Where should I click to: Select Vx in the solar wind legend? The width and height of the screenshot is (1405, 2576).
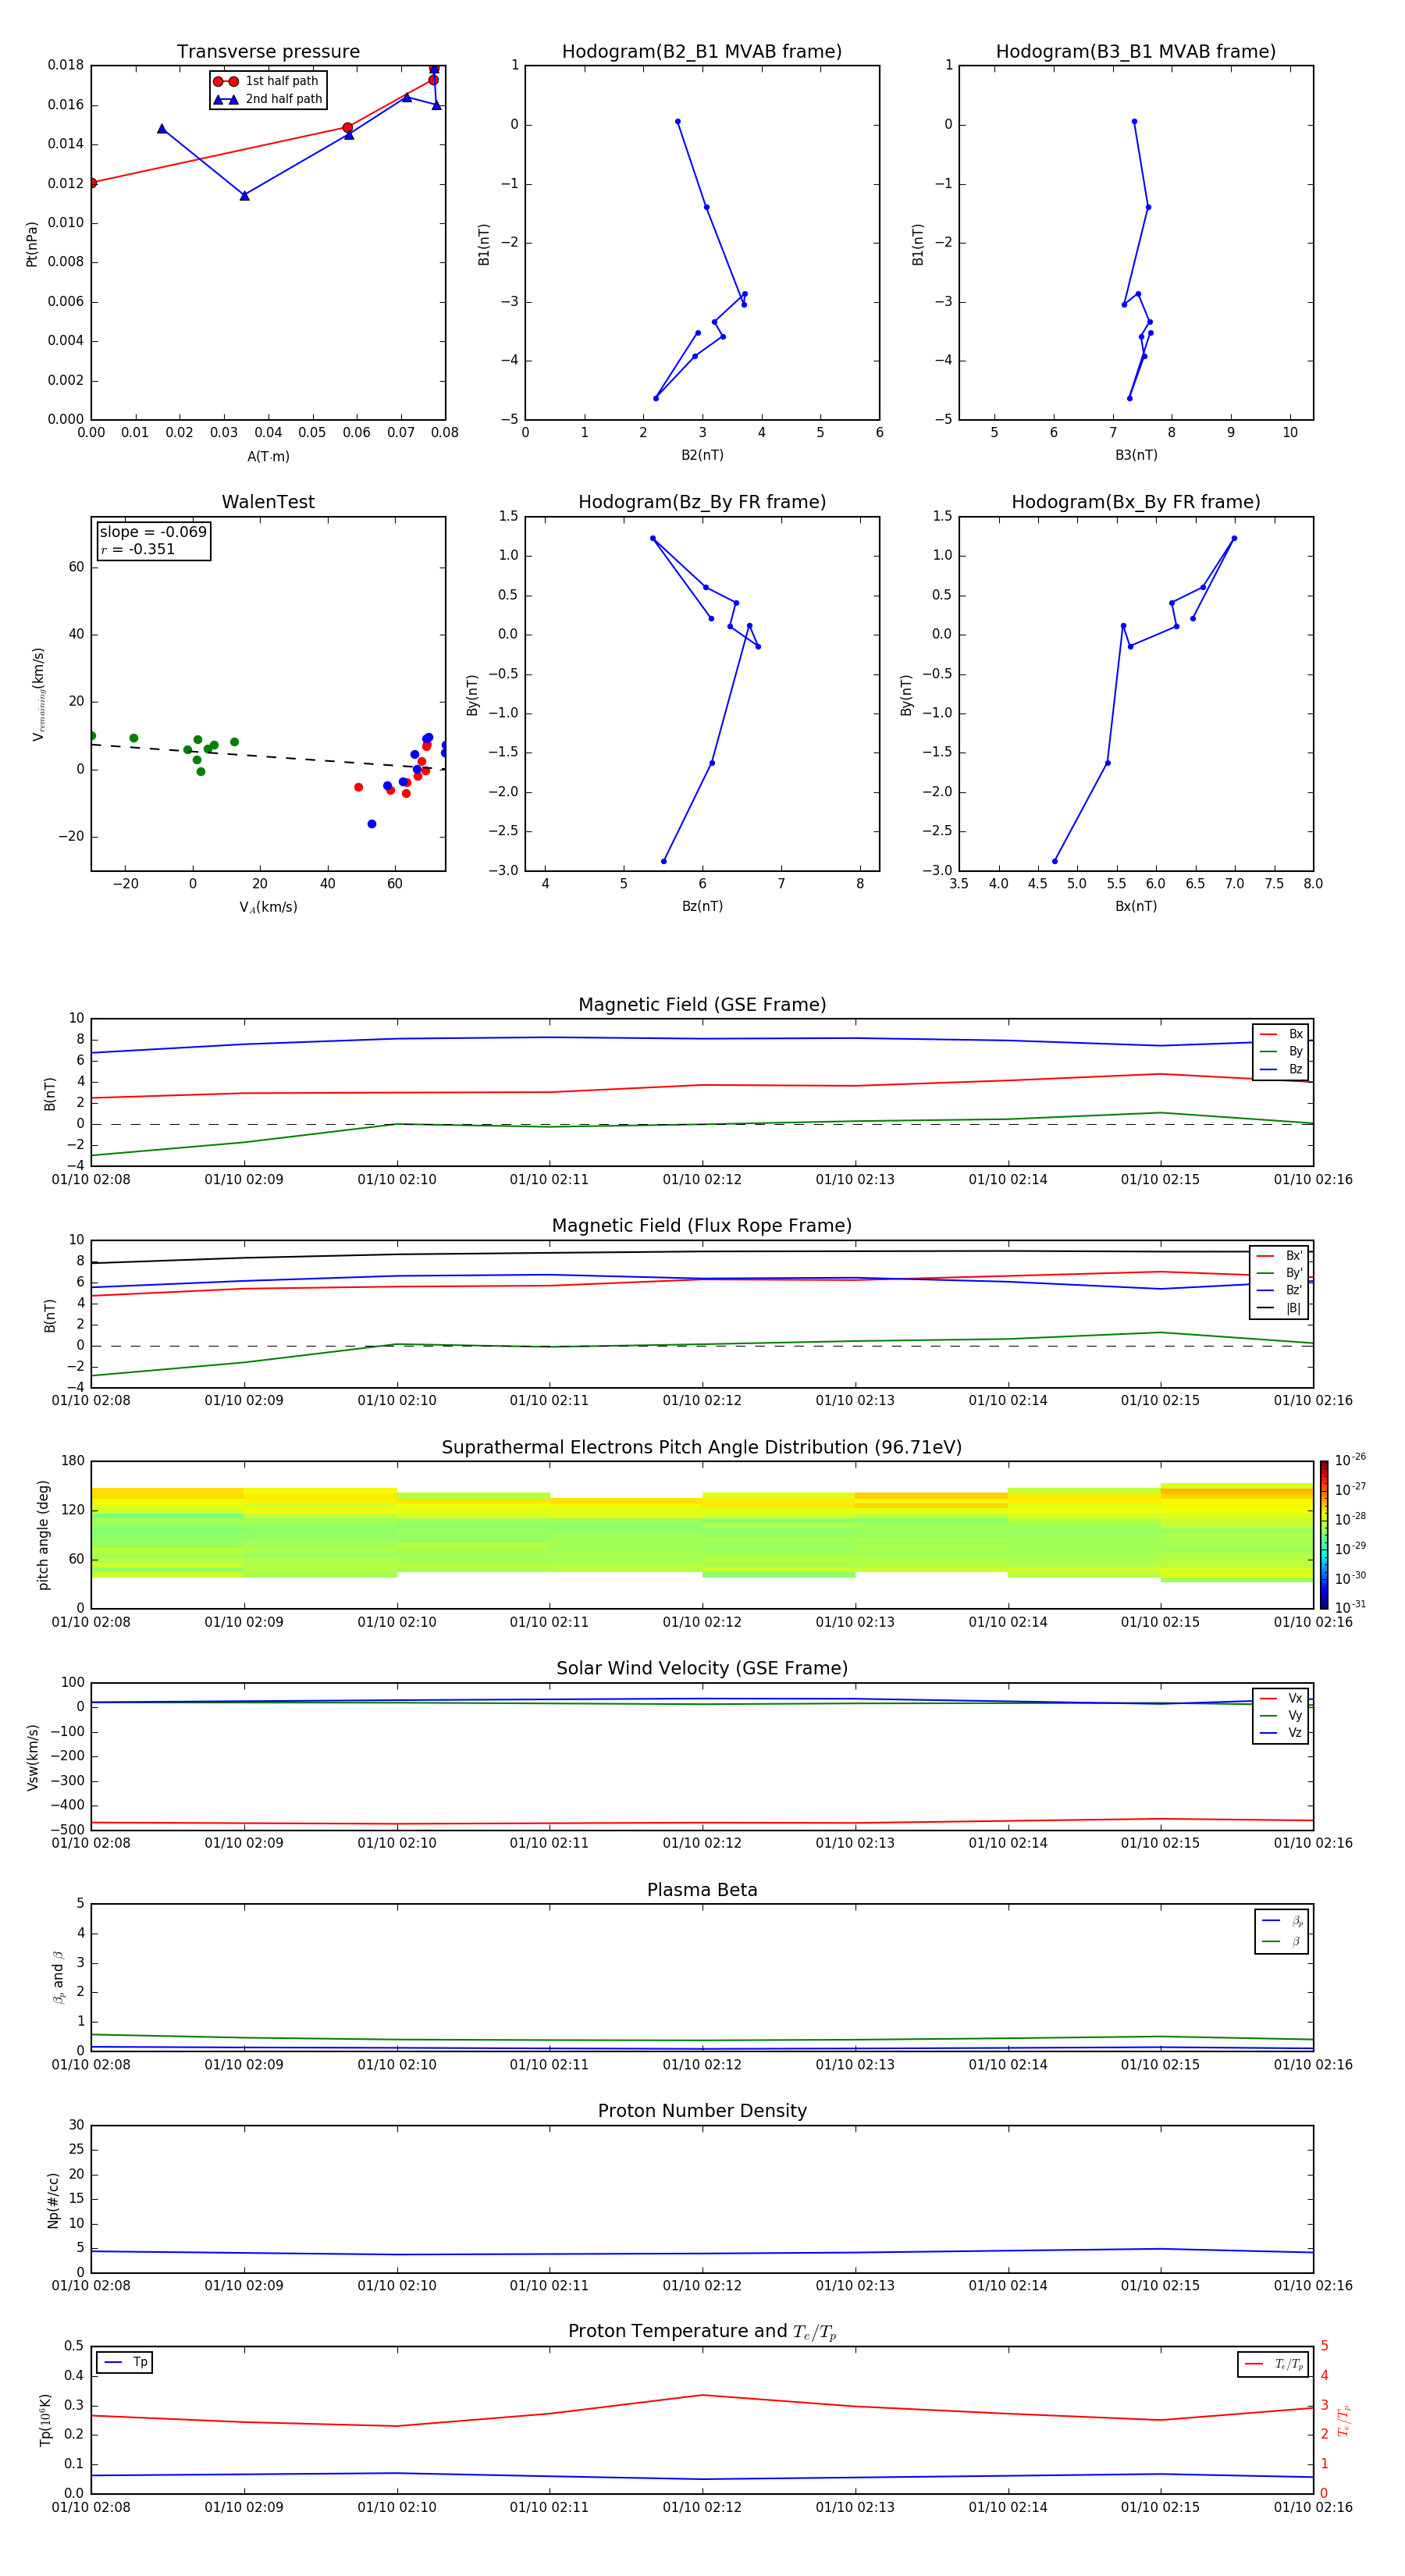pyautogui.click(x=1281, y=1698)
